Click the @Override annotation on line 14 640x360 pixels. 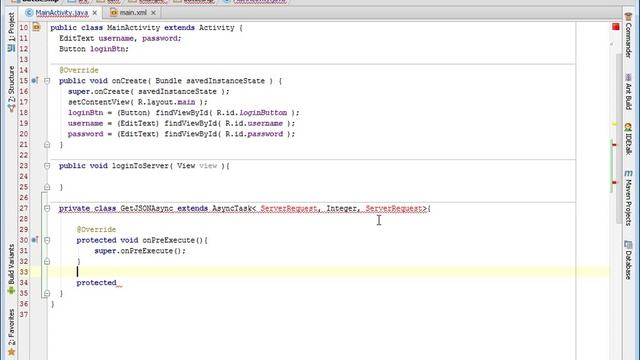point(79,70)
